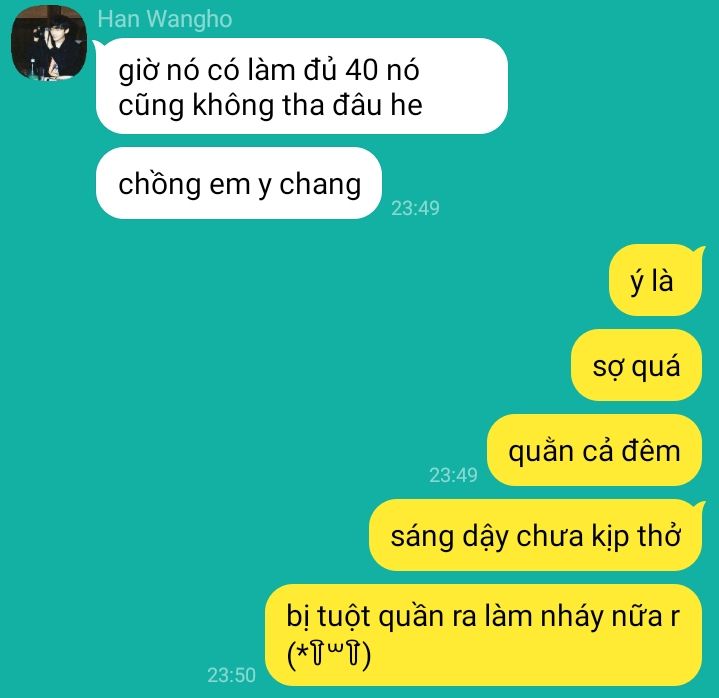Click the (*⇧ω⇧) emoticon in the last message

click(328, 654)
